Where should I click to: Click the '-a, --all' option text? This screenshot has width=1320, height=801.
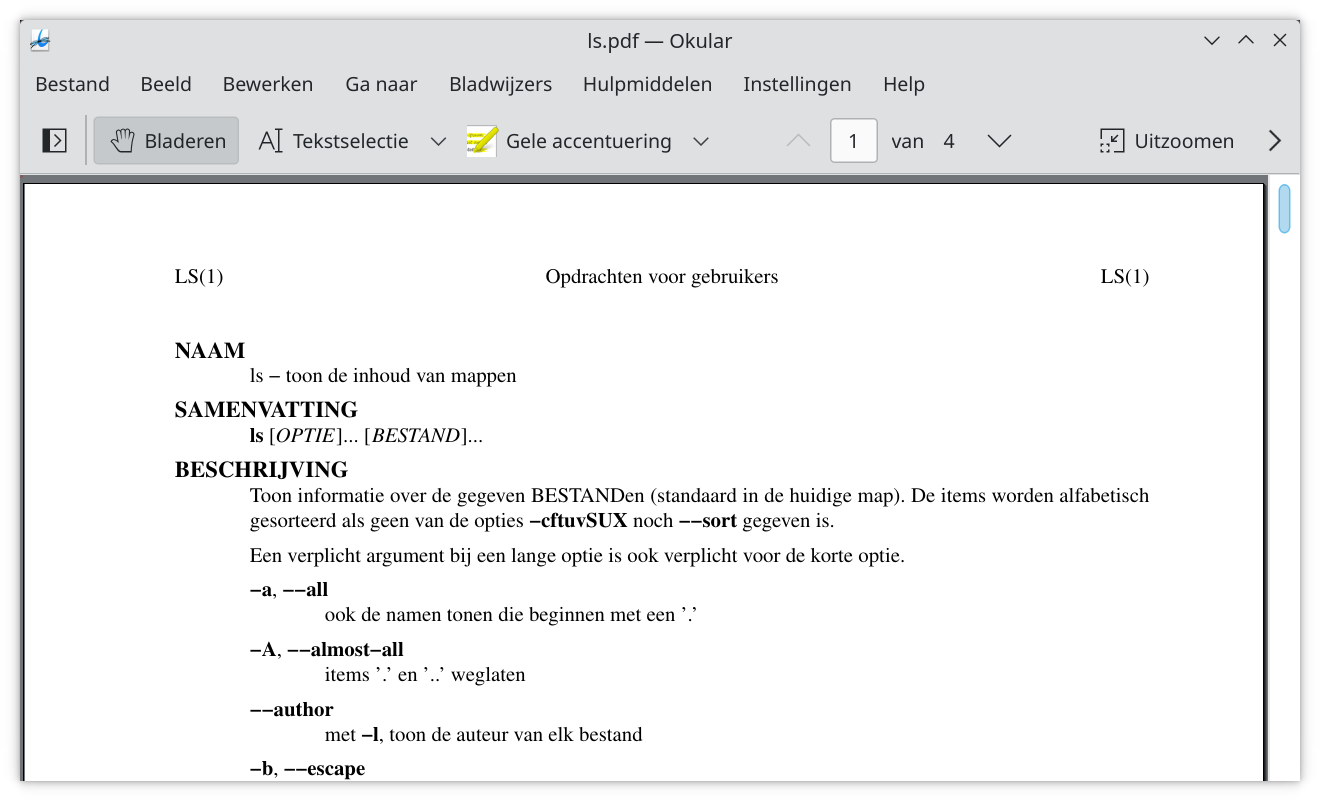pyautogui.click(x=289, y=590)
